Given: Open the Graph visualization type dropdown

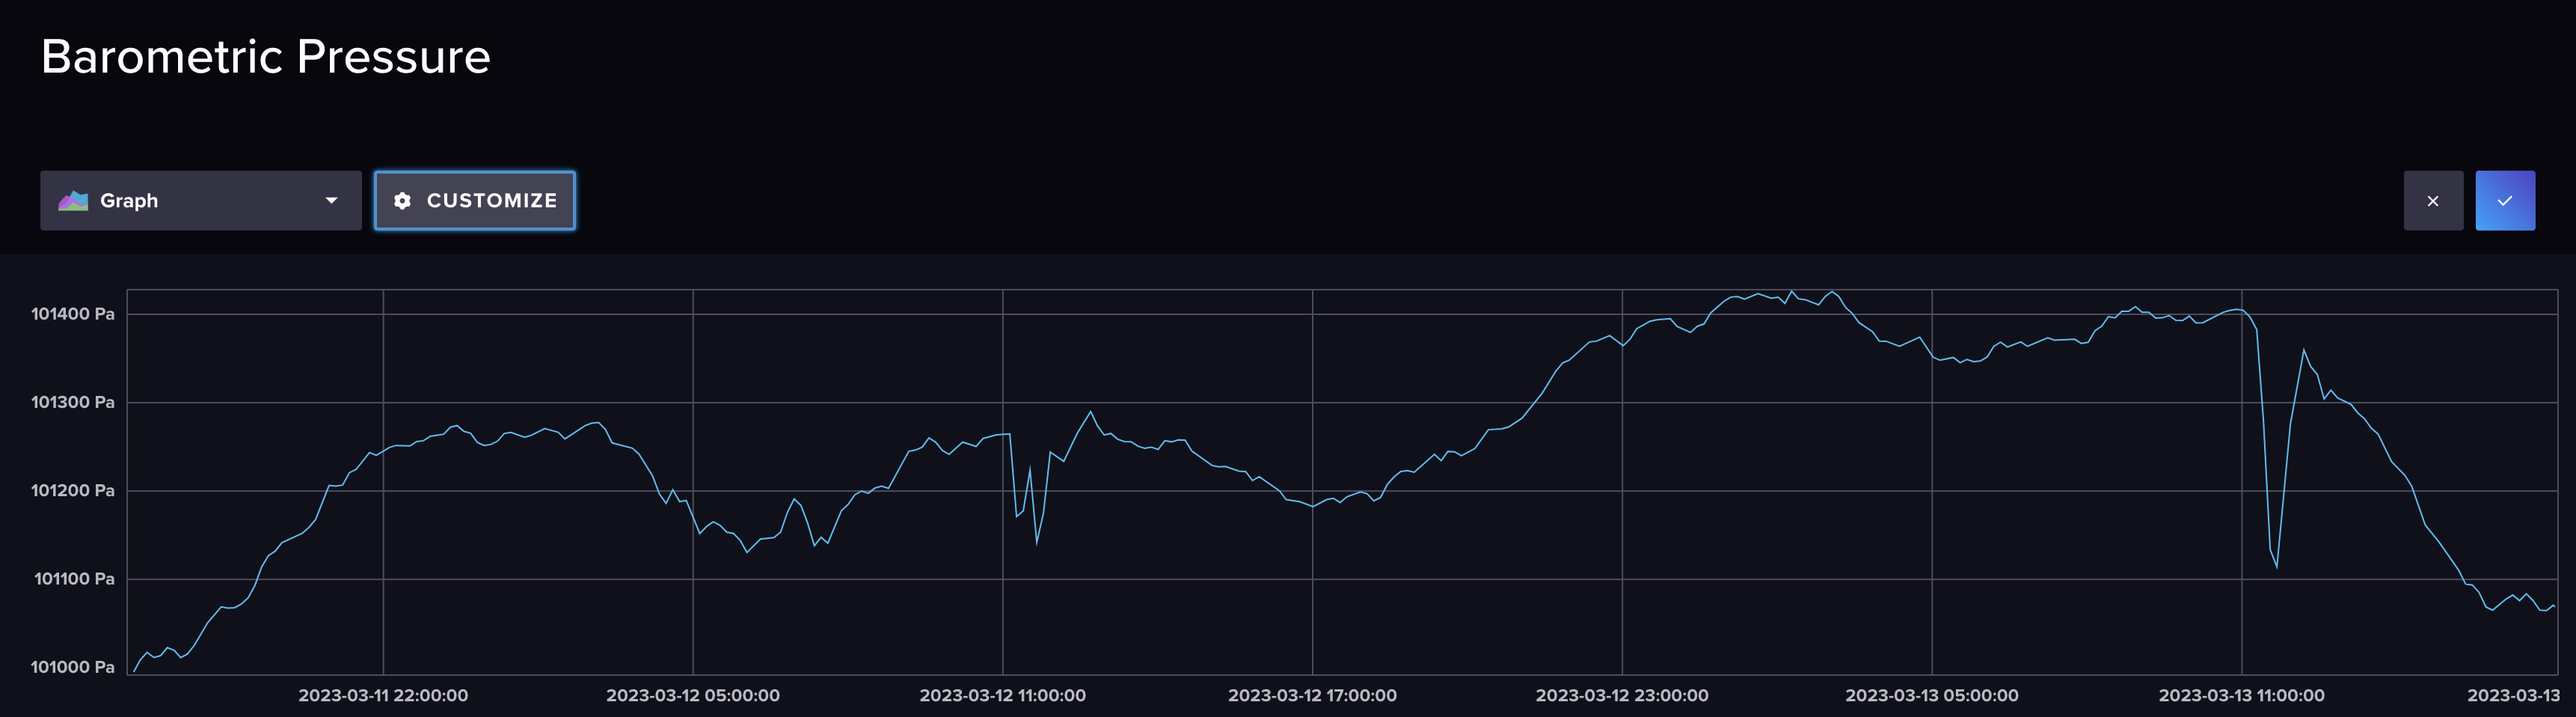Looking at the screenshot, I should (x=201, y=201).
